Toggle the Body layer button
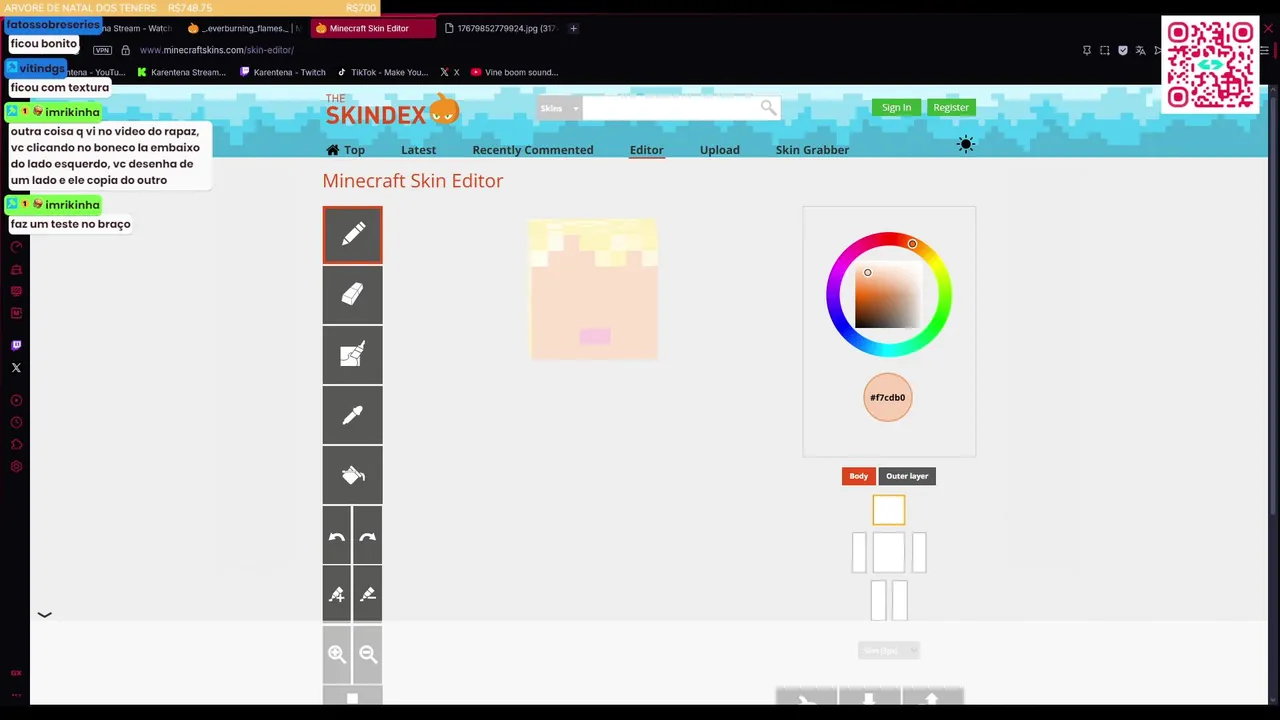Image resolution: width=1280 pixels, height=720 pixels. (x=858, y=476)
